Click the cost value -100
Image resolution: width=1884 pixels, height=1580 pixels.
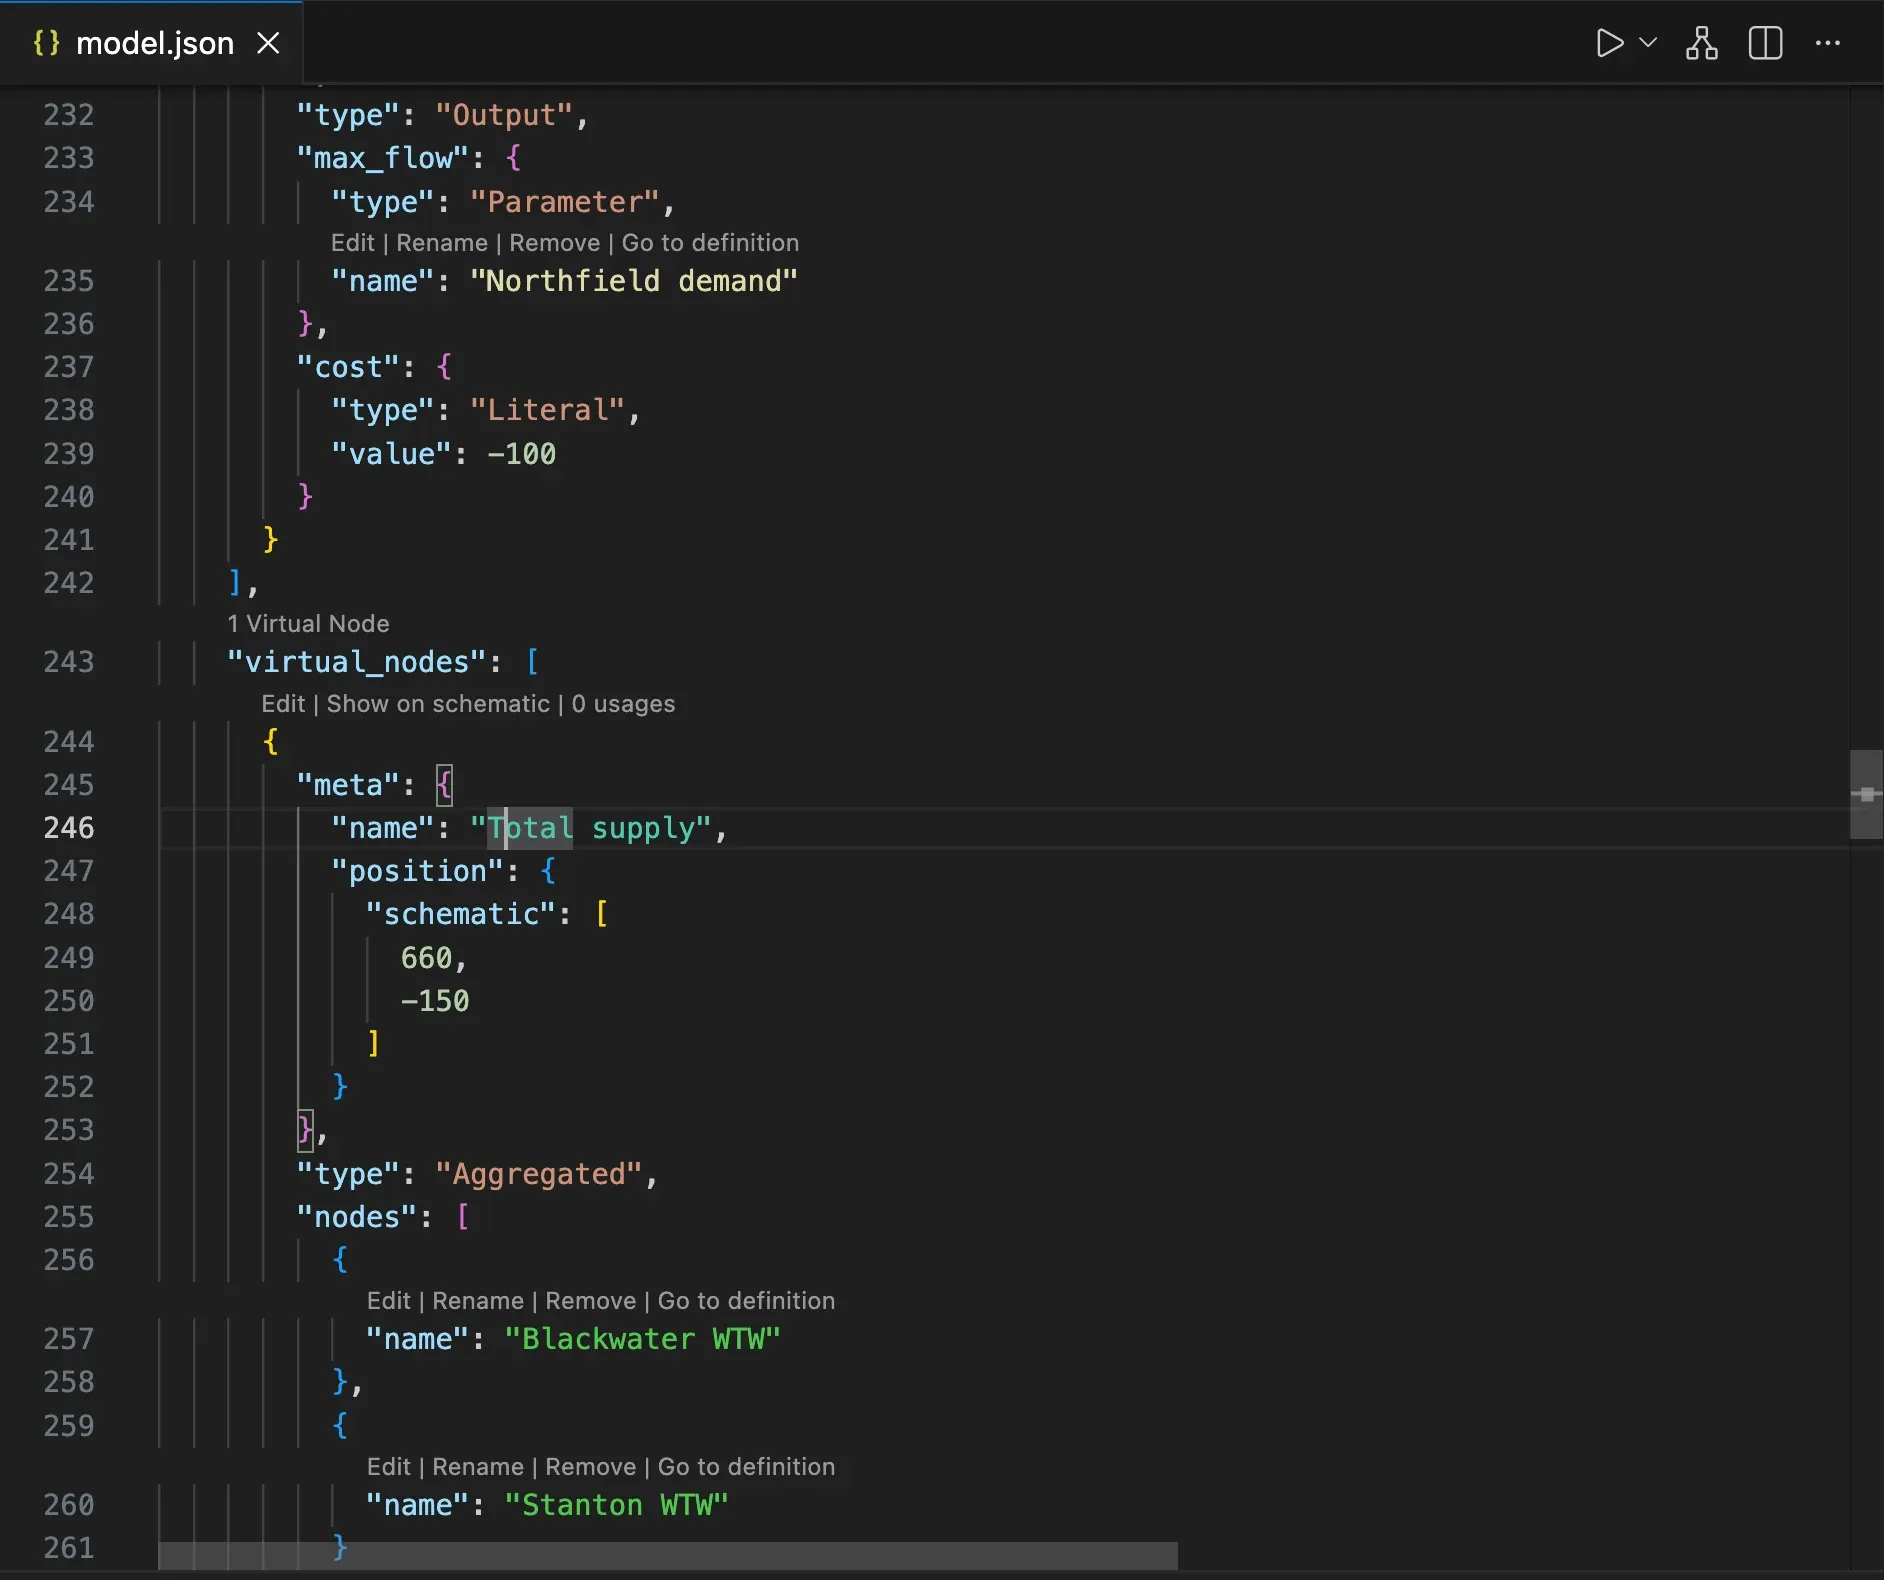click(521, 454)
